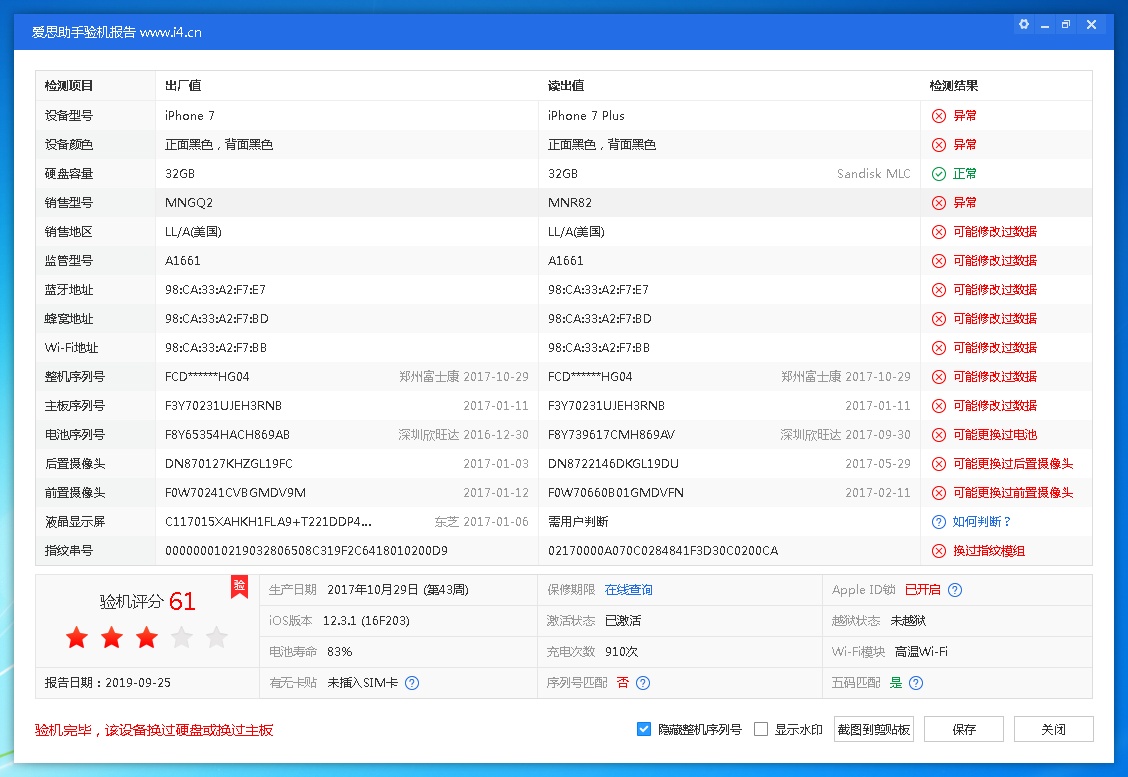Click the red X icon in the Wi-Fi地址 row
The height and width of the screenshot is (777, 1128).
click(939, 347)
